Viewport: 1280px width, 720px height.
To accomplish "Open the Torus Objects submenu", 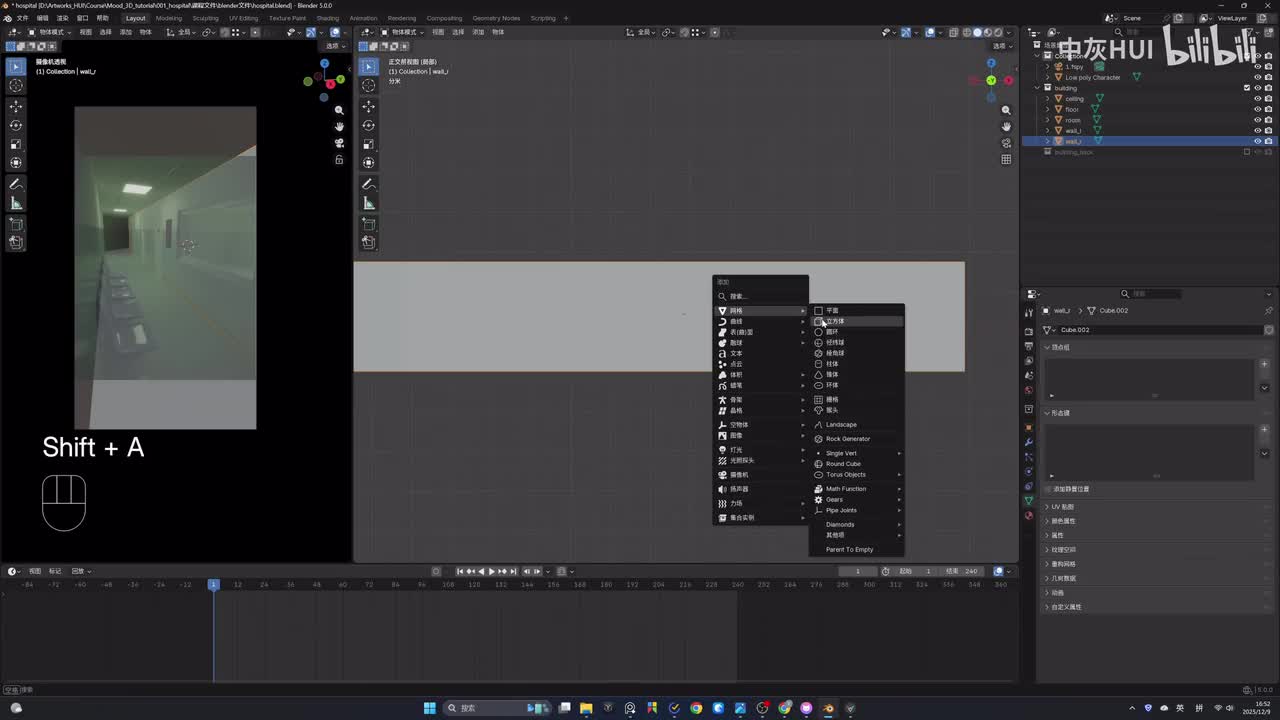I will tap(857, 474).
